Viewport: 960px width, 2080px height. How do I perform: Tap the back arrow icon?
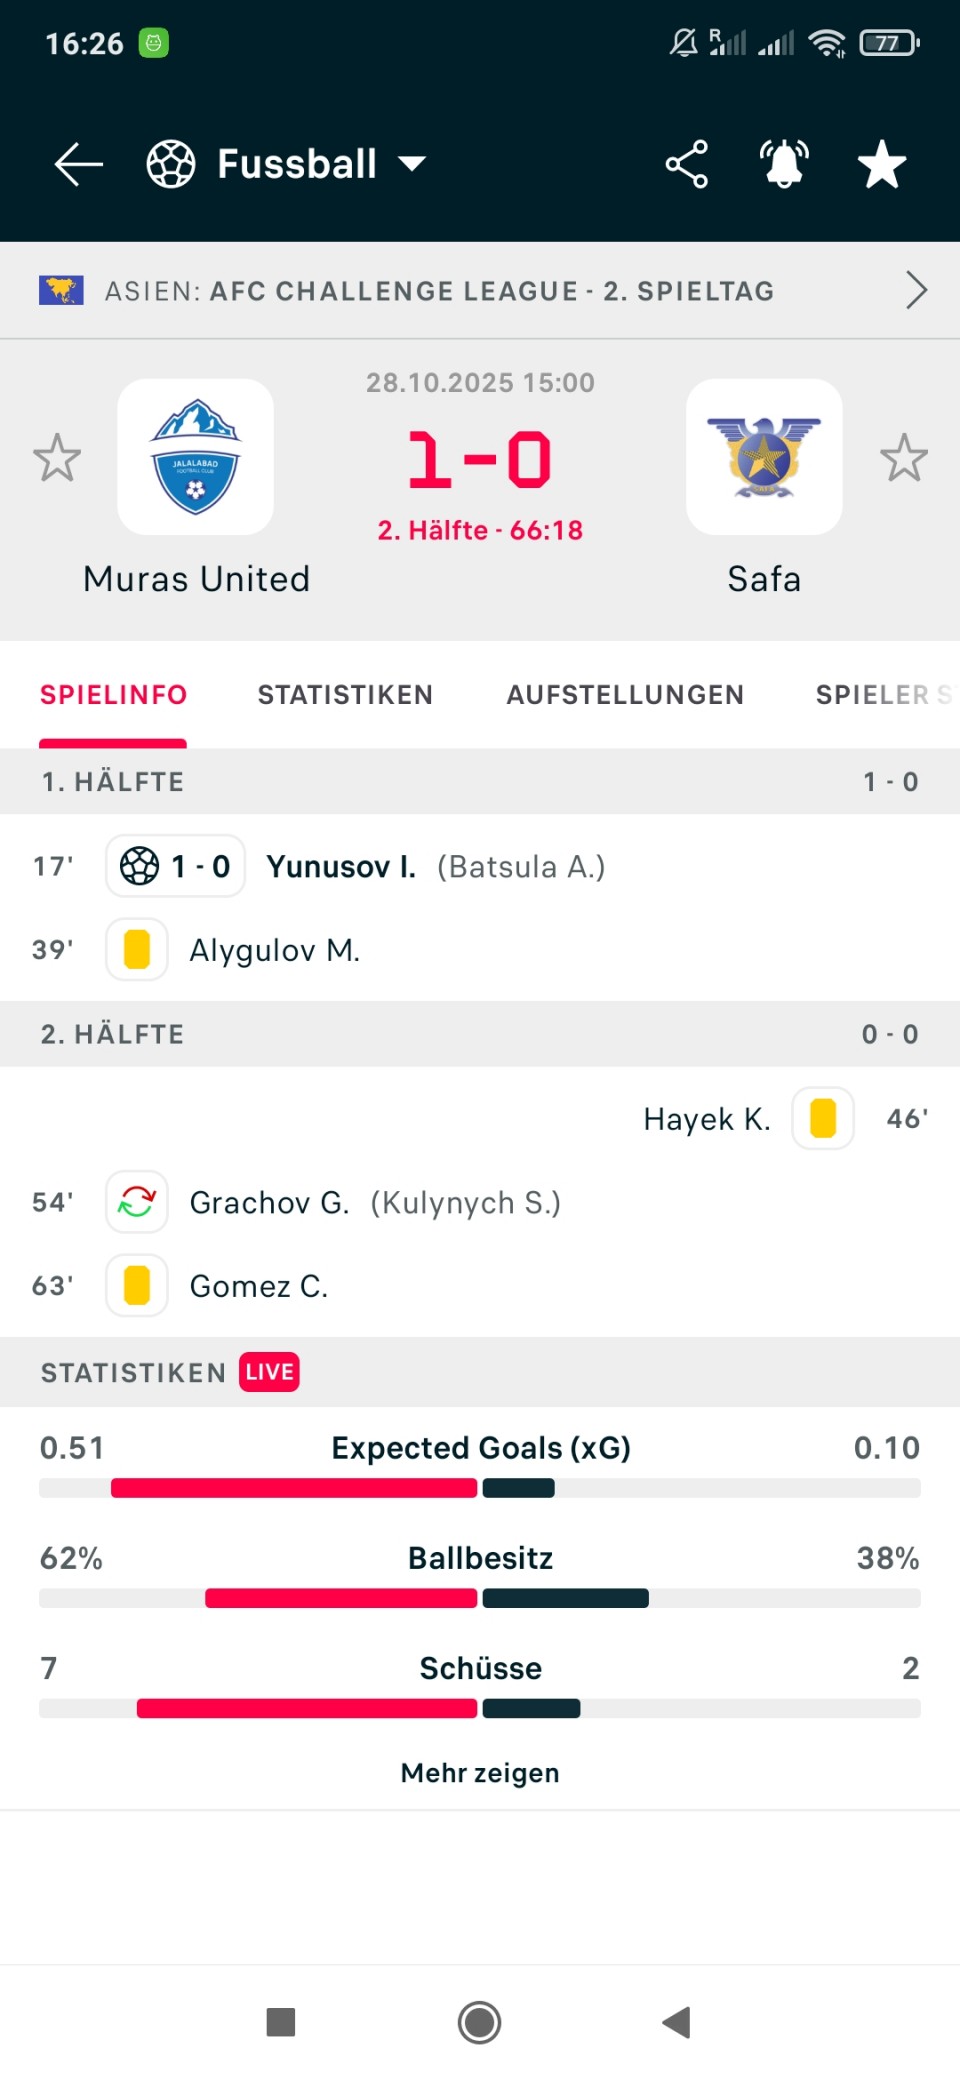click(79, 165)
